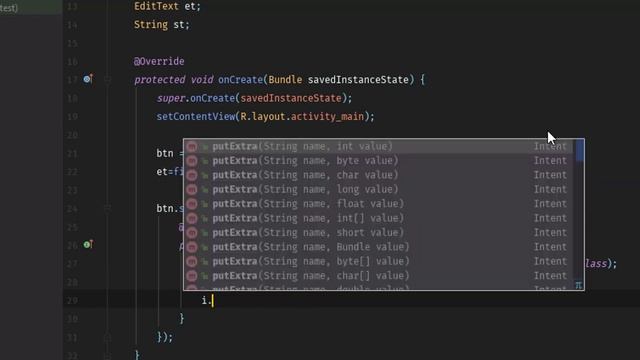Select putExtra(String name, Bundle value) suggestion
Viewport: 640px width, 360px height.
click(378, 247)
